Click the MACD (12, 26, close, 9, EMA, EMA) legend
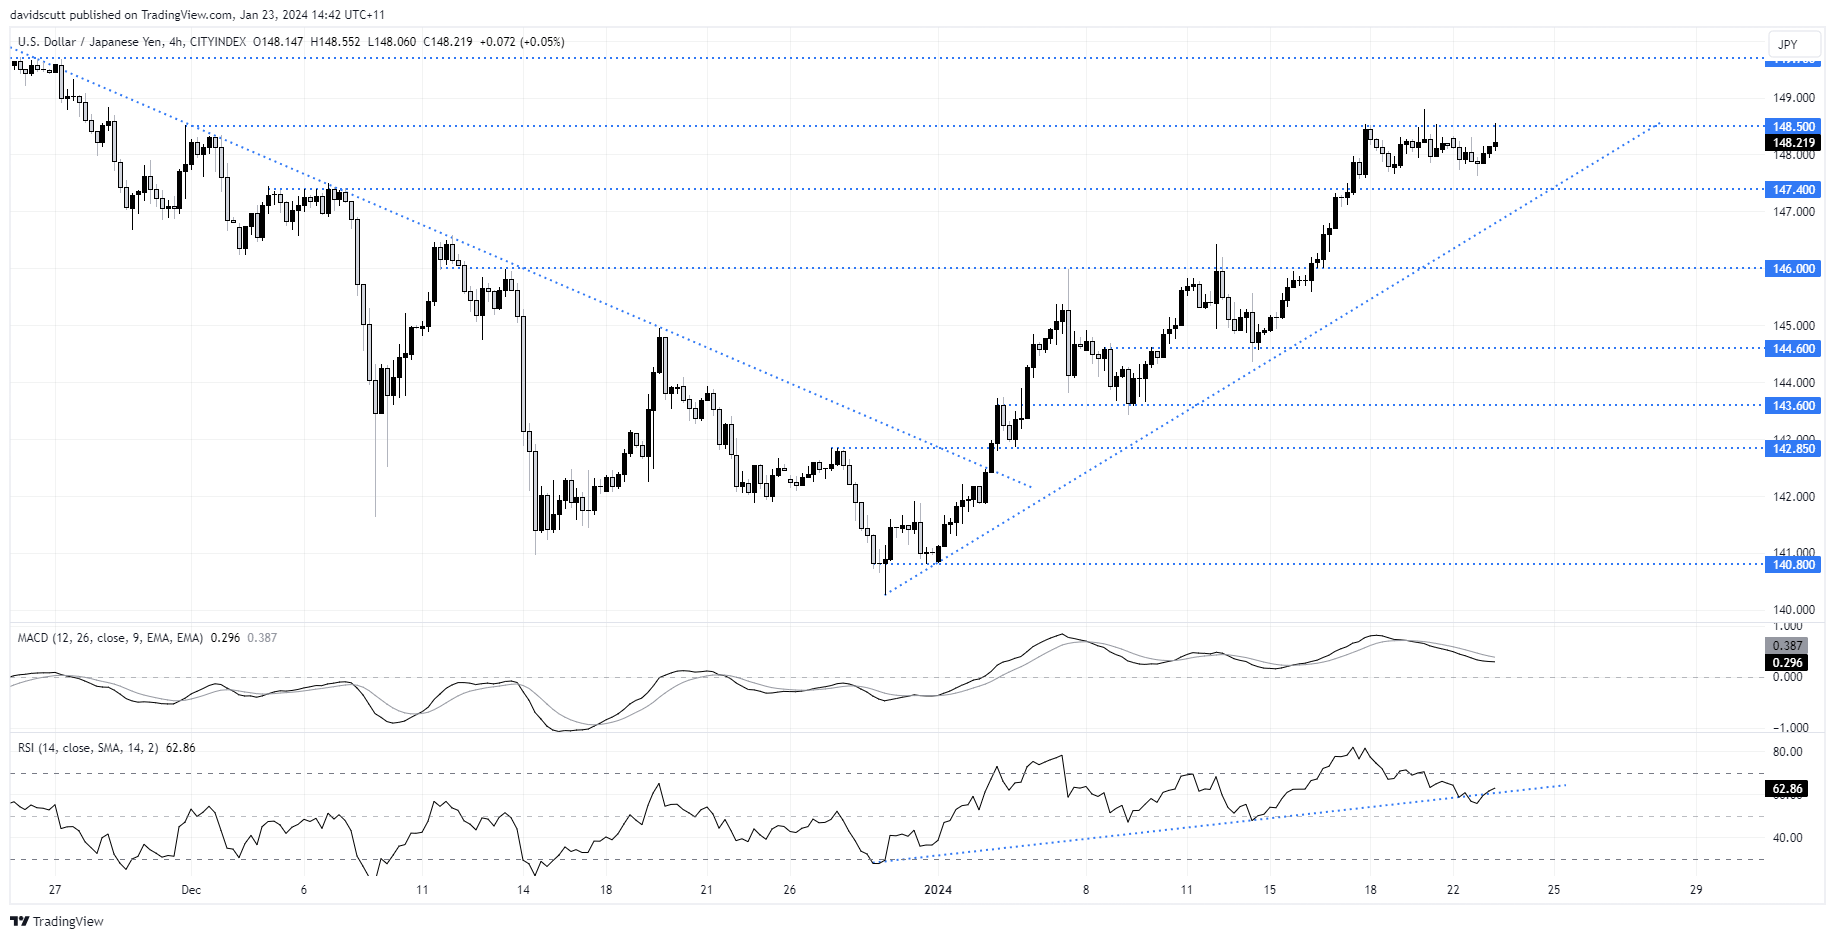1835x939 pixels. (x=110, y=638)
